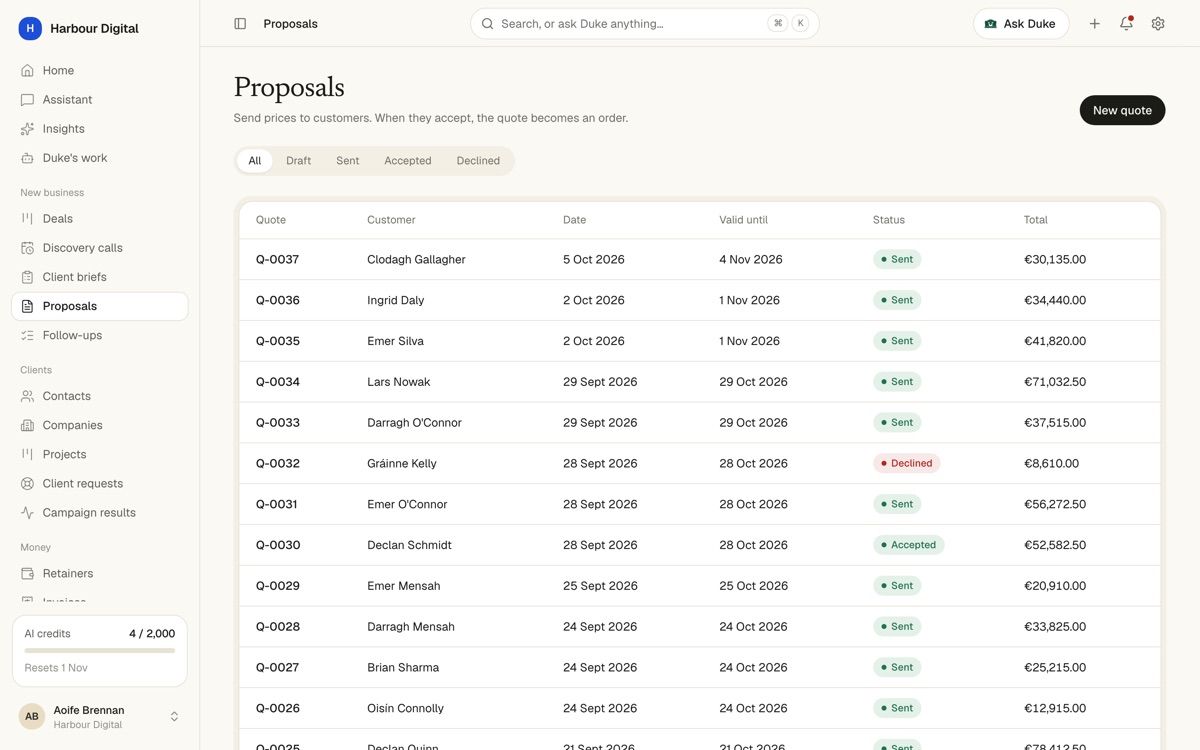Click the Customer column header
The width and height of the screenshot is (1200, 750).
(x=391, y=220)
